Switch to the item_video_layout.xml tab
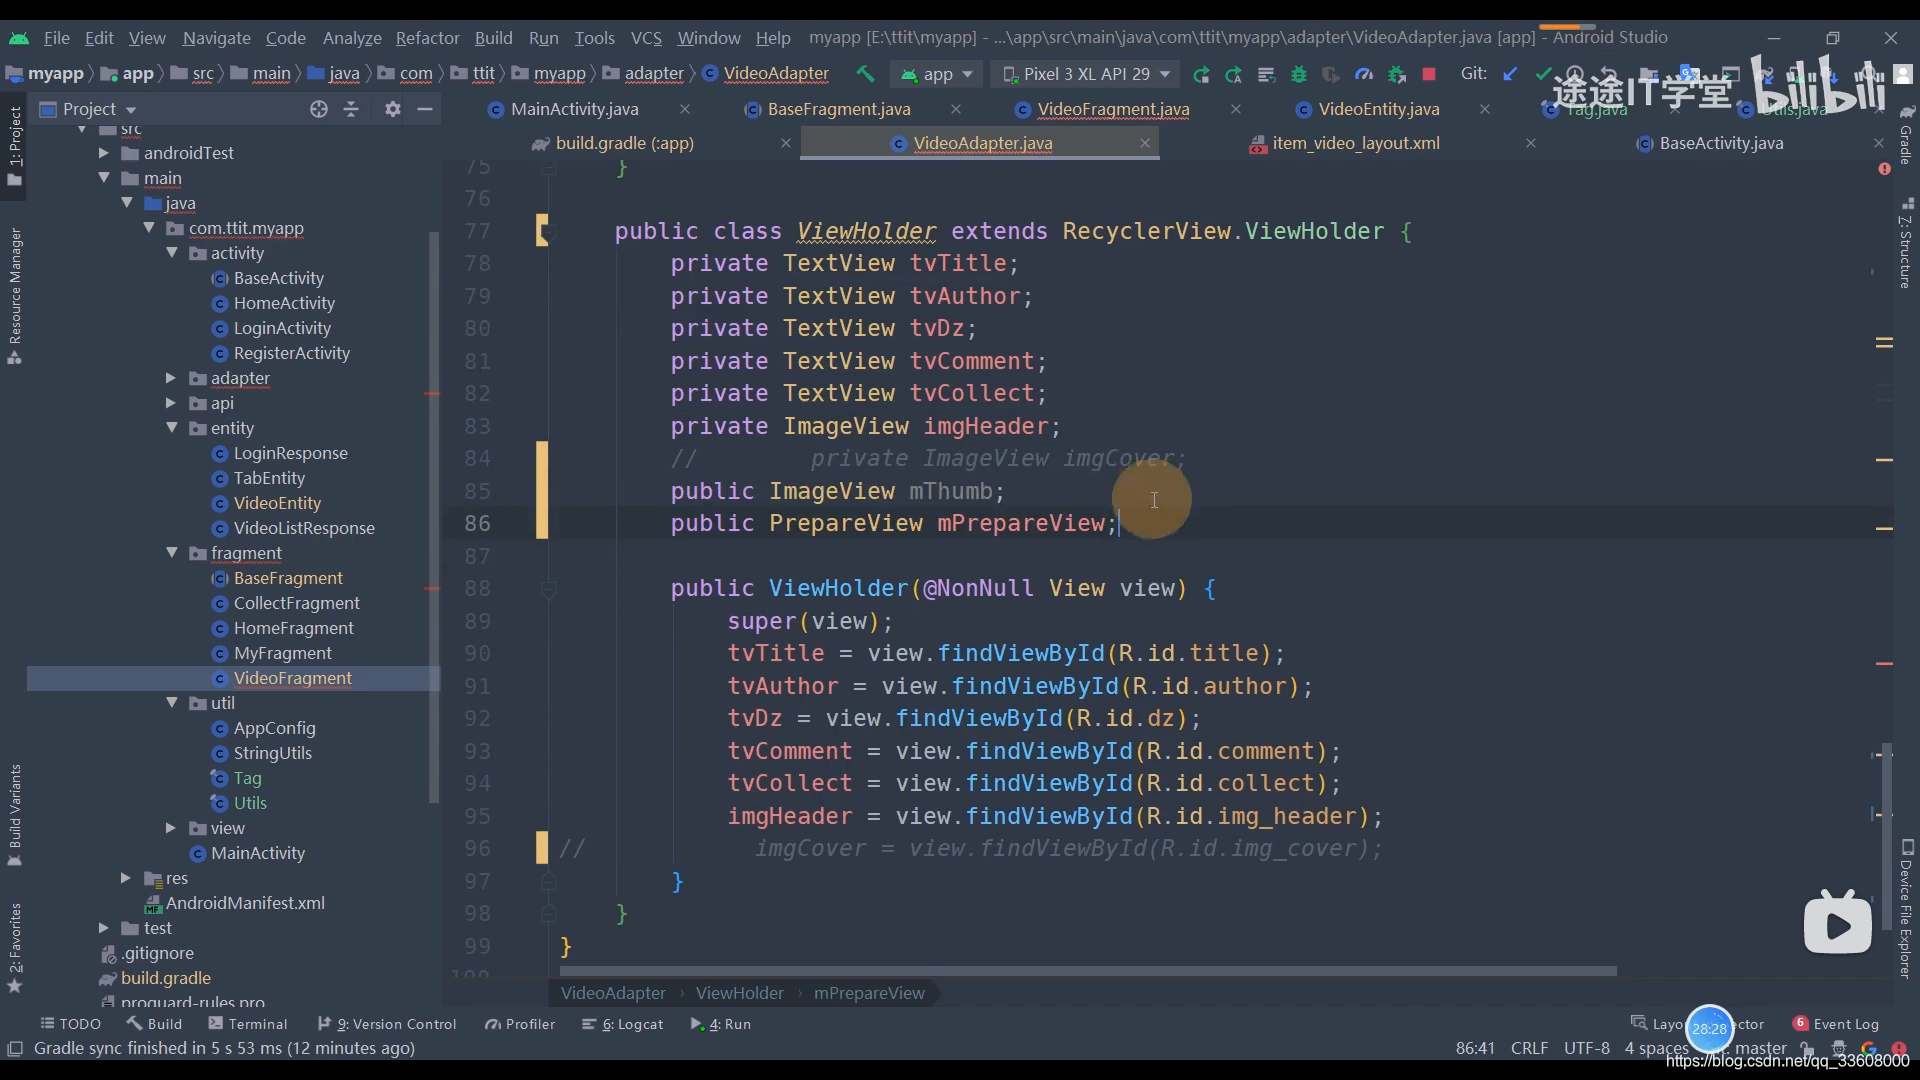Viewport: 1920px width, 1080px height. tap(1355, 143)
